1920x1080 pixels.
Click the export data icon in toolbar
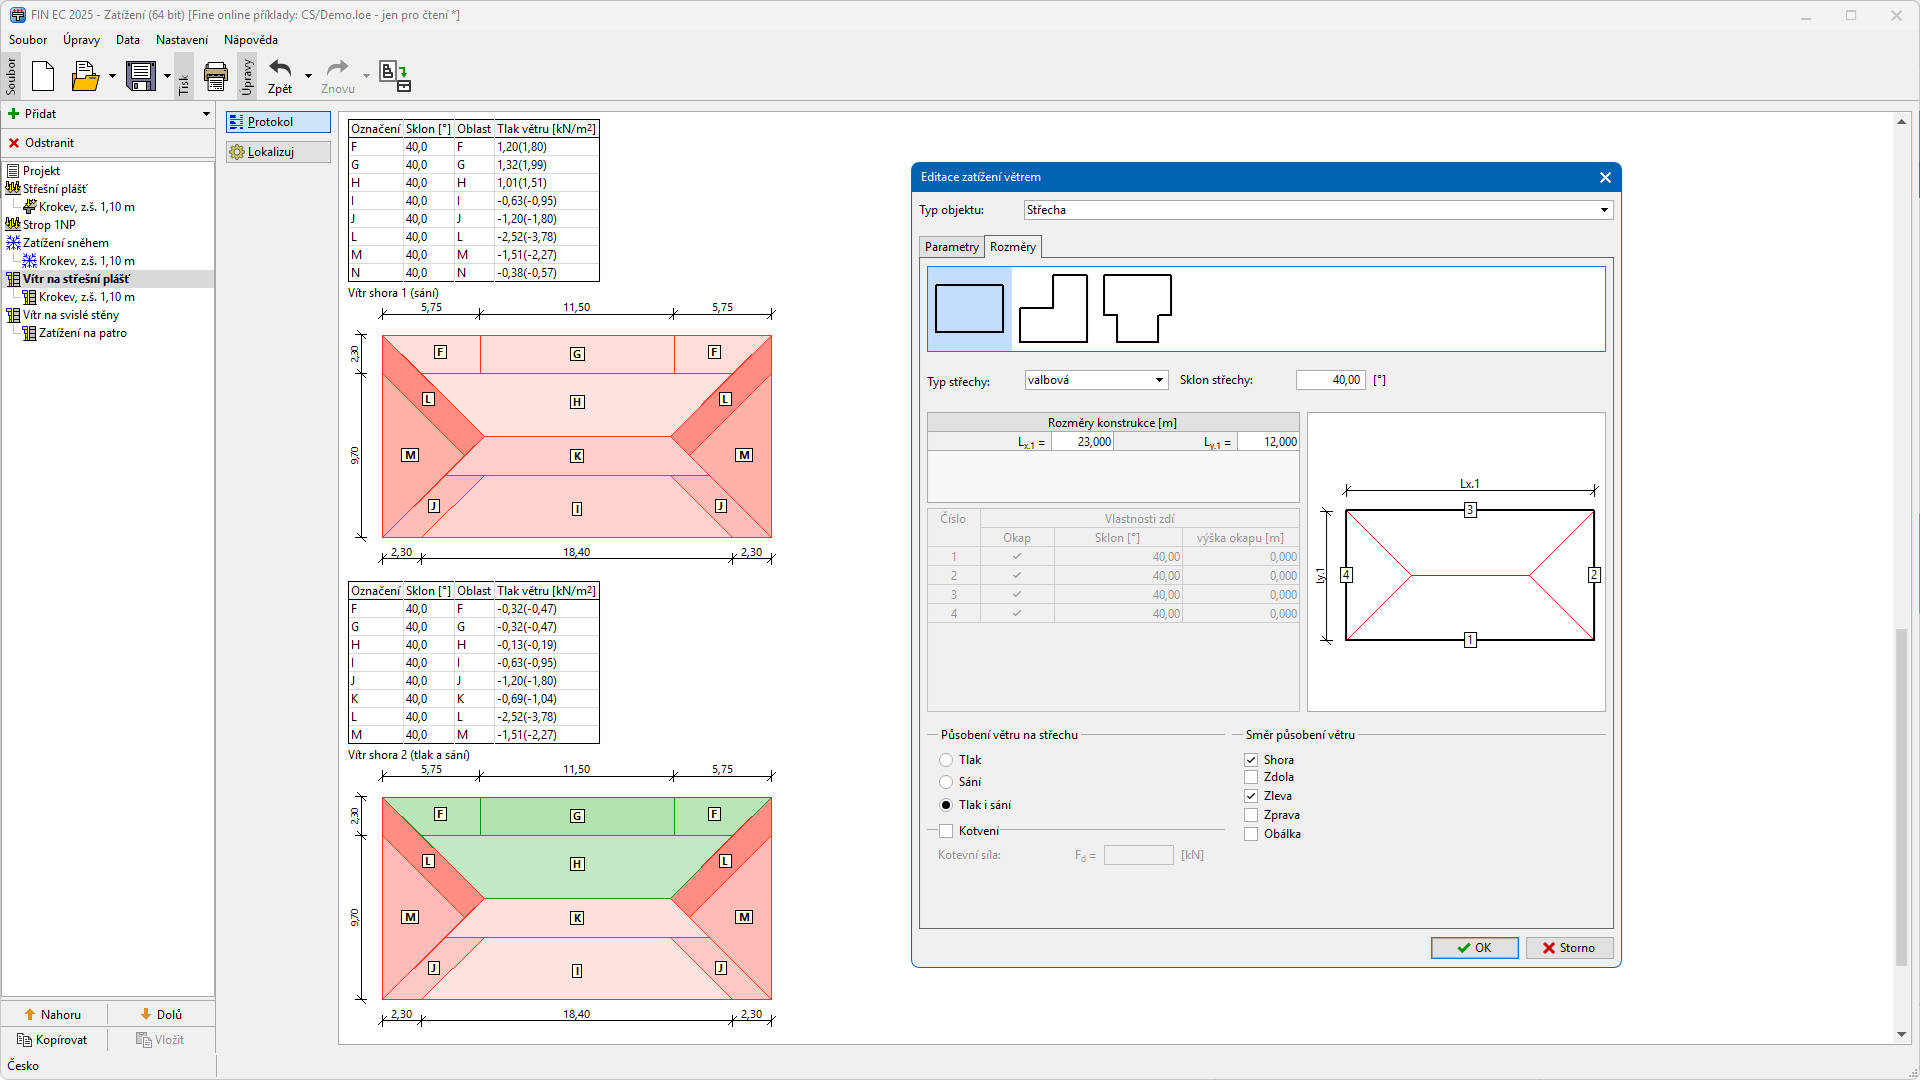(395, 76)
